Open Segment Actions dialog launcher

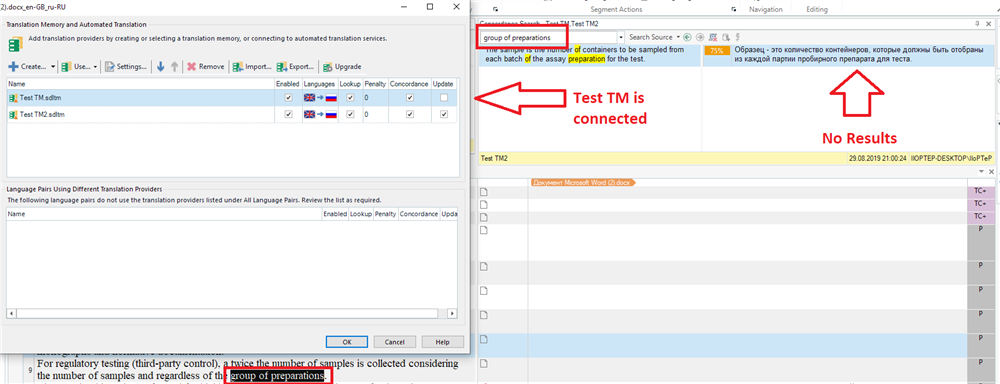[x=733, y=10]
